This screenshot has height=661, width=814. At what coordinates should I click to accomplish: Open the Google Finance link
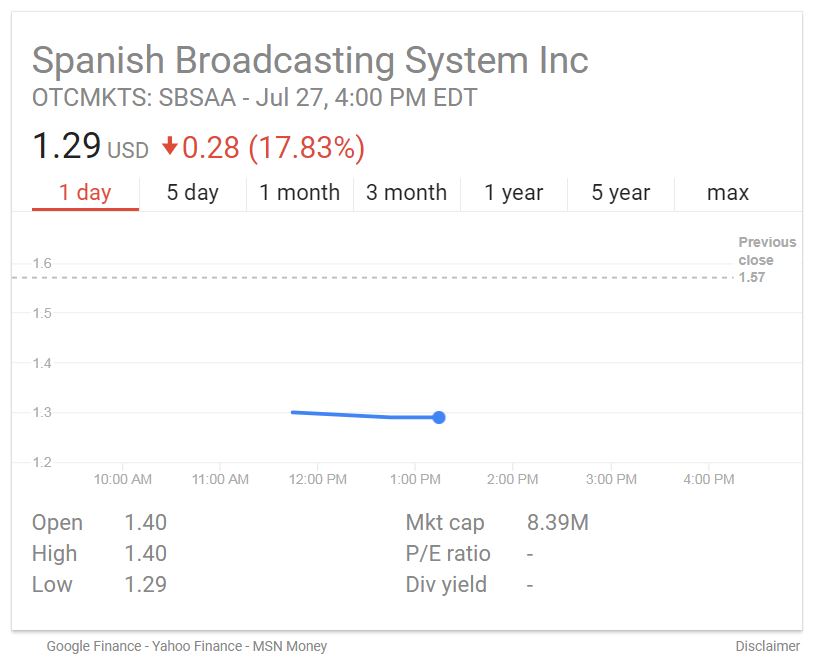coord(93,646)
